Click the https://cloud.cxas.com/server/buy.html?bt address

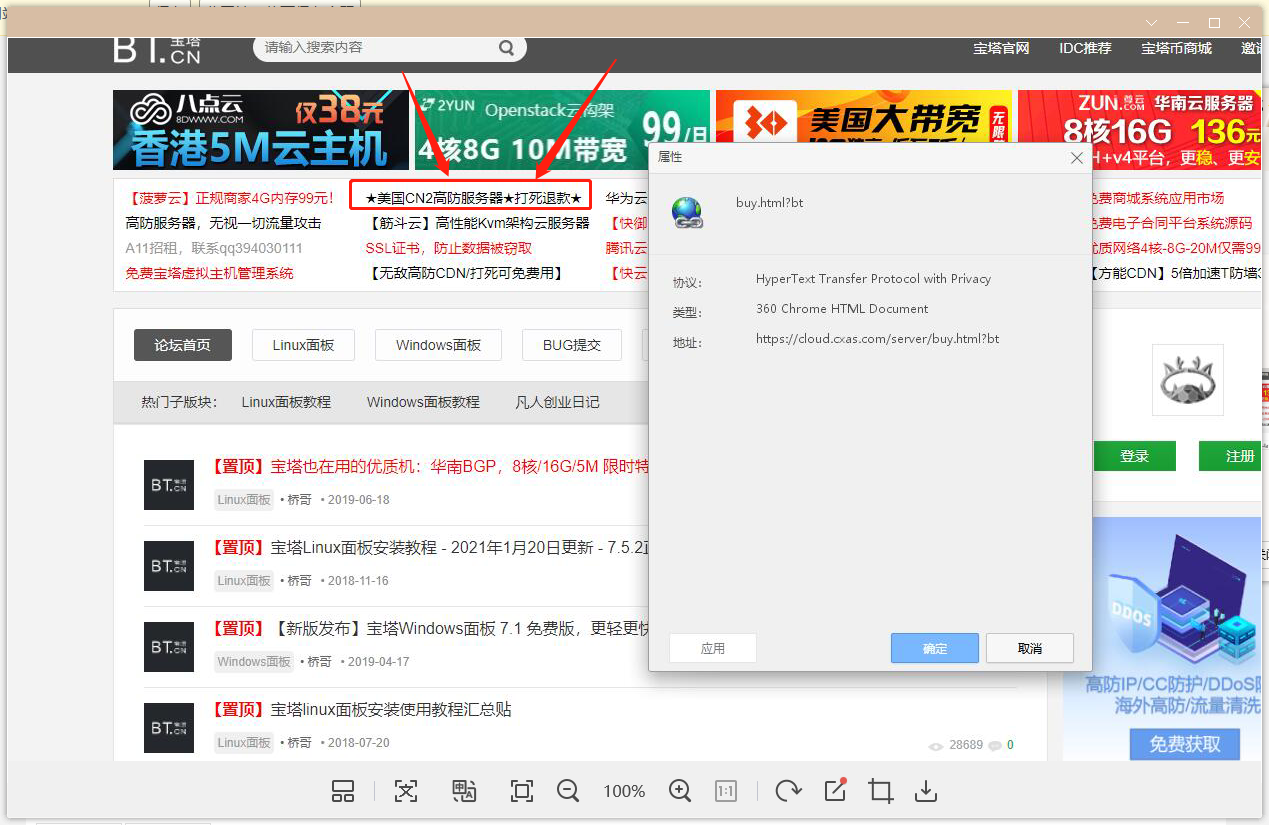pyautogui.click(x=878, y=339)
